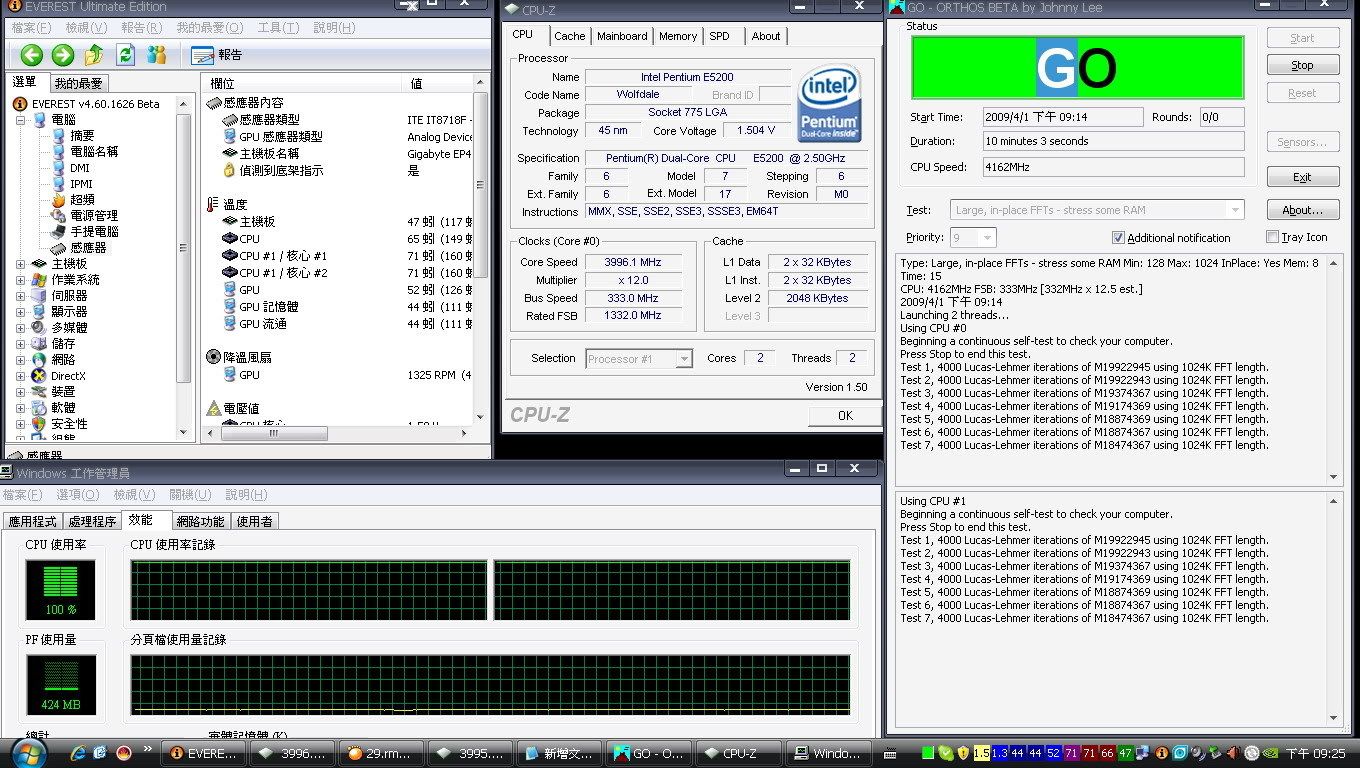Uncheck Additional notification in ORTHOS
Screen dimensions: 1360x768
coord(1118,238)
